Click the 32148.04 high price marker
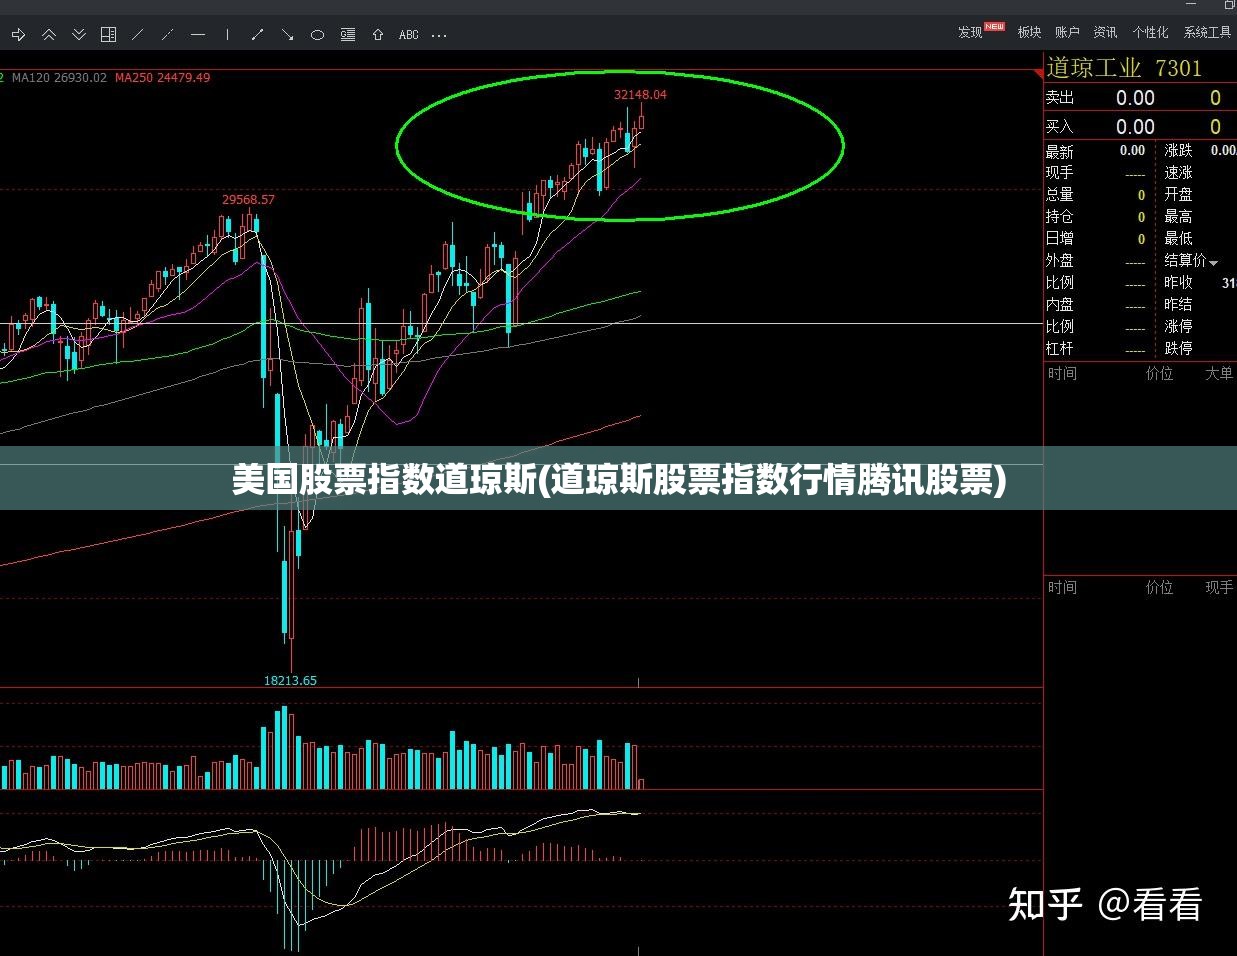 coord(640,95)
